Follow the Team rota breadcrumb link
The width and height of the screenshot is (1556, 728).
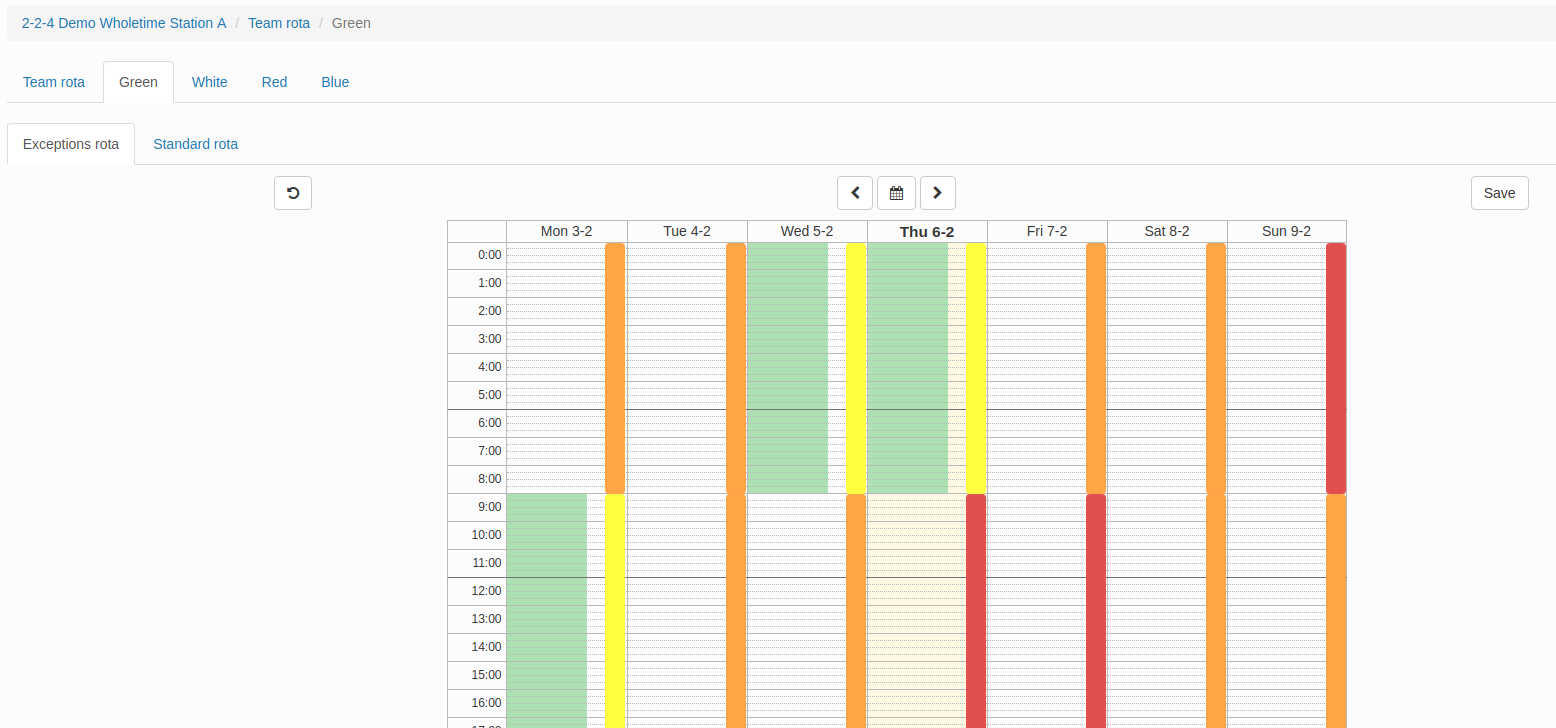[x=279, y=22]
